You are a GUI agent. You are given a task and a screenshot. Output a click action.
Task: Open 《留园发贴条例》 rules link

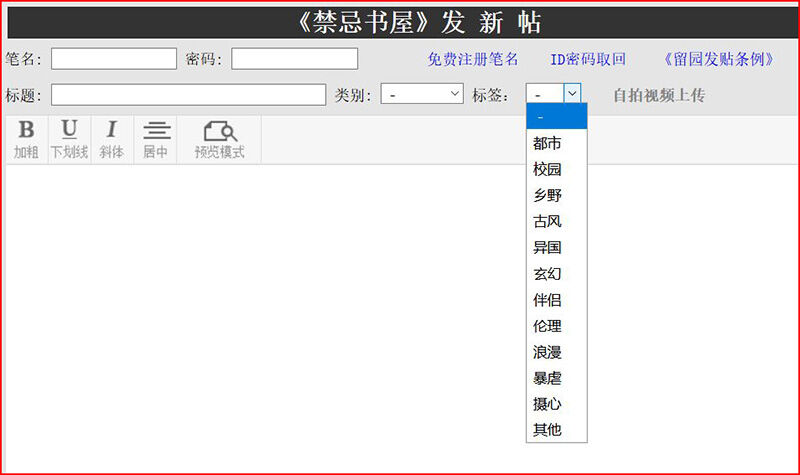pyautogui.click(x=719, y=59)
